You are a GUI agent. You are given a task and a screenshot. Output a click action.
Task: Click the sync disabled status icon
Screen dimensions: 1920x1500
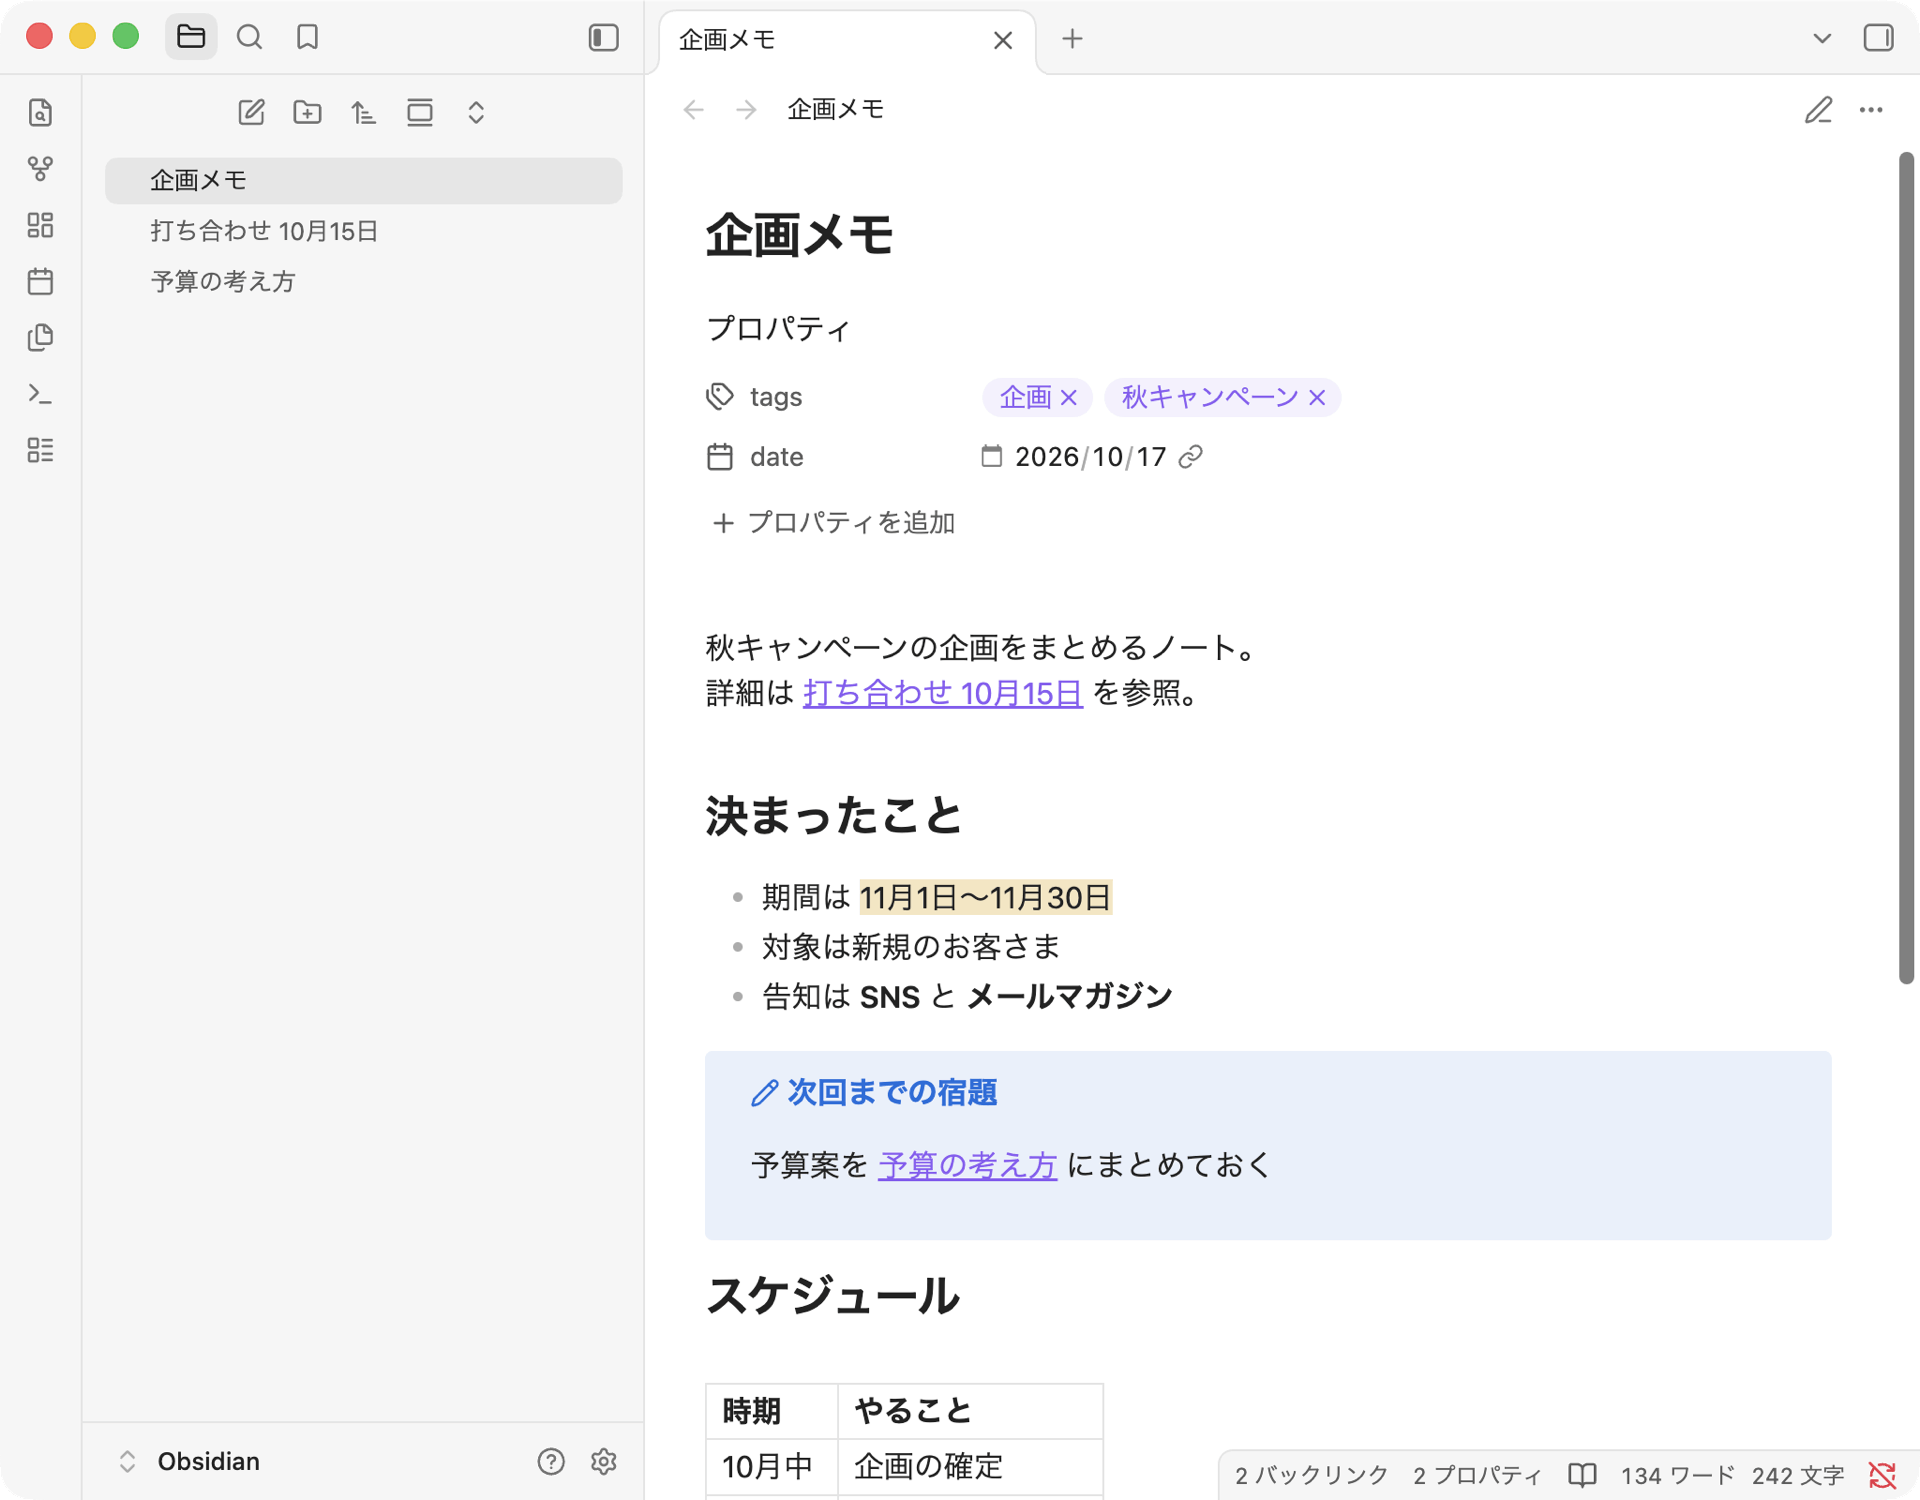pyautogui.click(x=1882, y=1475)
